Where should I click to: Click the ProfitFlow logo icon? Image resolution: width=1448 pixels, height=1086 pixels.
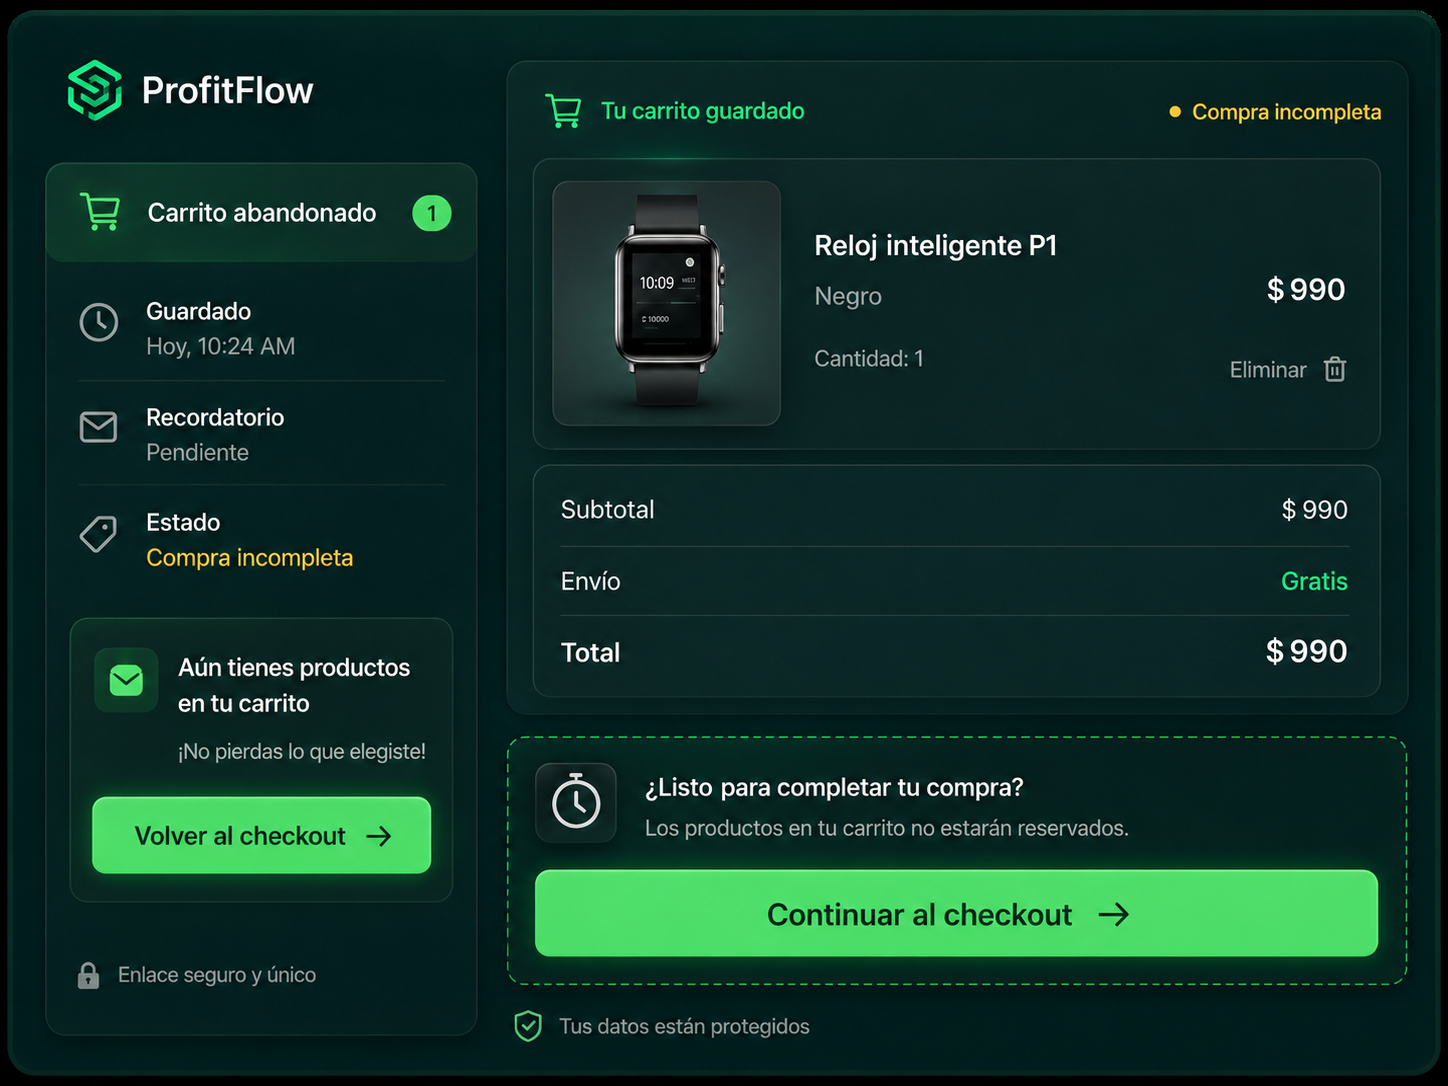tap(95, 90)
